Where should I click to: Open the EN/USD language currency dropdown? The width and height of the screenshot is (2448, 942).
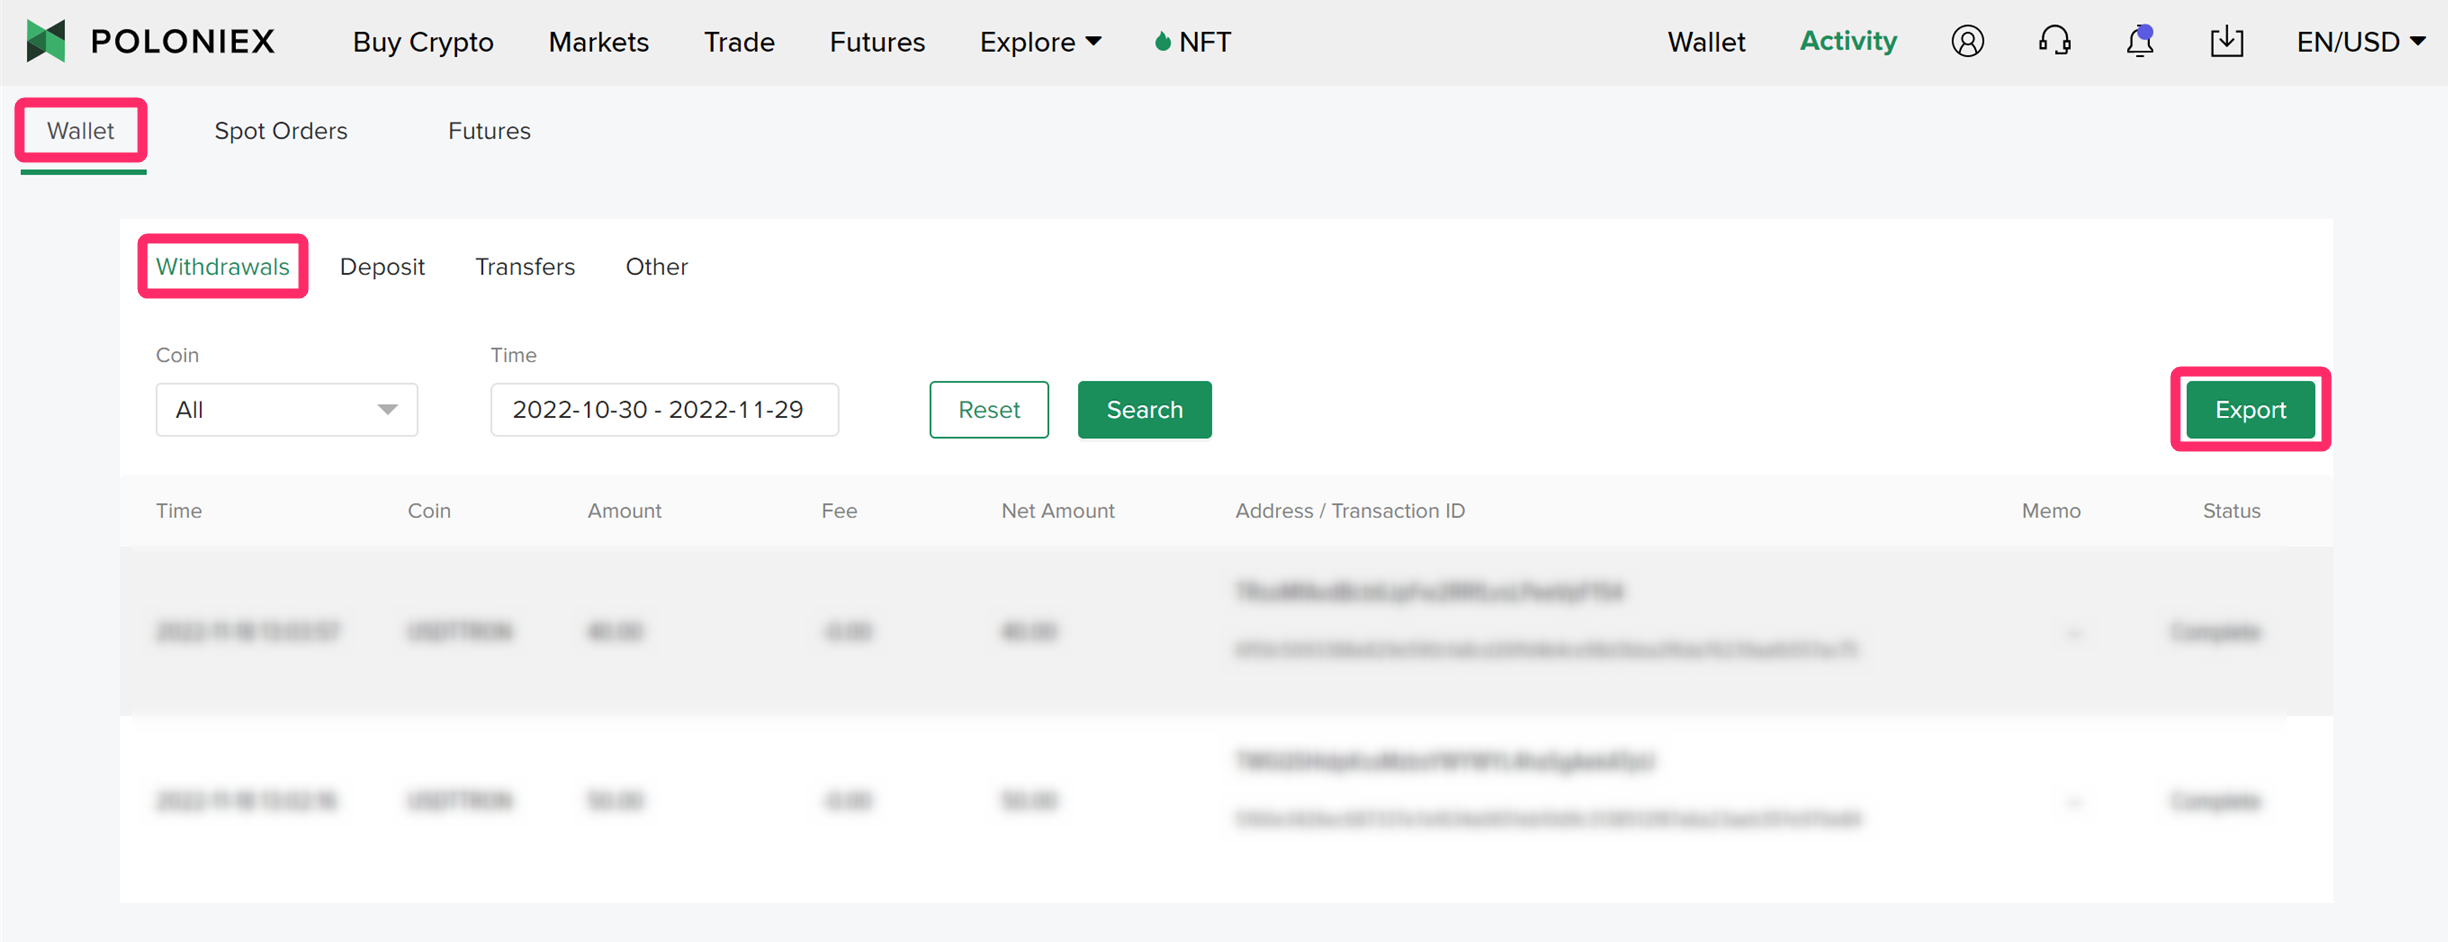2360,42
